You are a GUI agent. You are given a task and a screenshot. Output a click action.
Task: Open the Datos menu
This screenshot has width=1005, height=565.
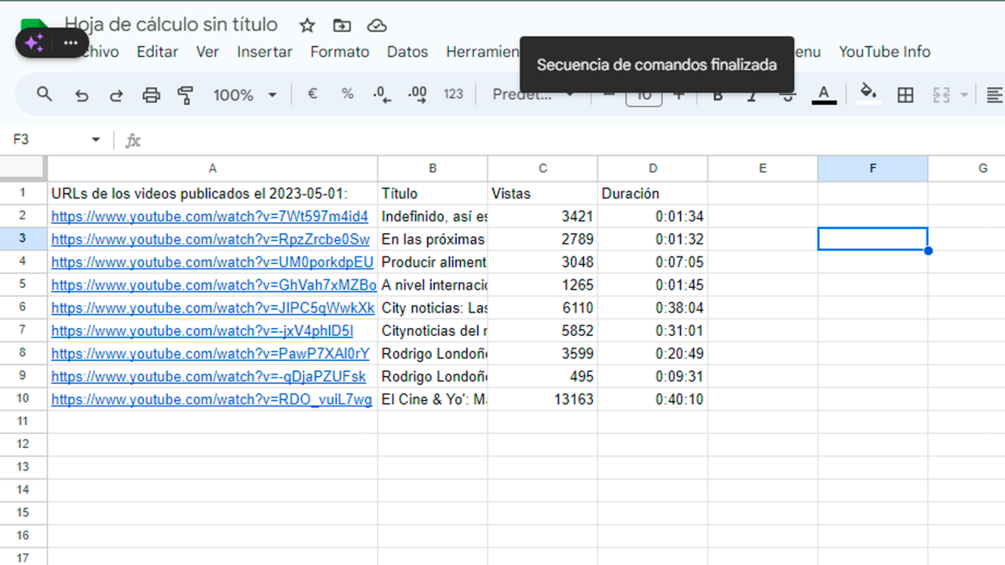click(x=407, y=52)
